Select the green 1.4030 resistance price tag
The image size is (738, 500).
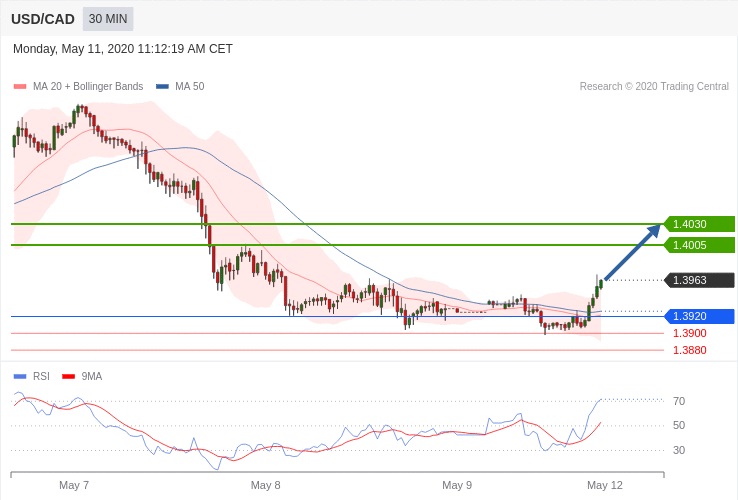(x=698, y=224)
